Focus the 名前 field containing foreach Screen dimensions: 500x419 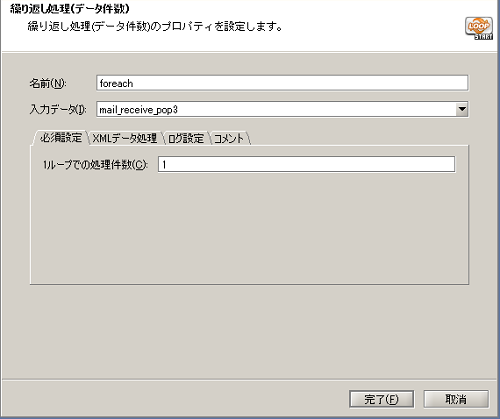[x=282, y=83]
